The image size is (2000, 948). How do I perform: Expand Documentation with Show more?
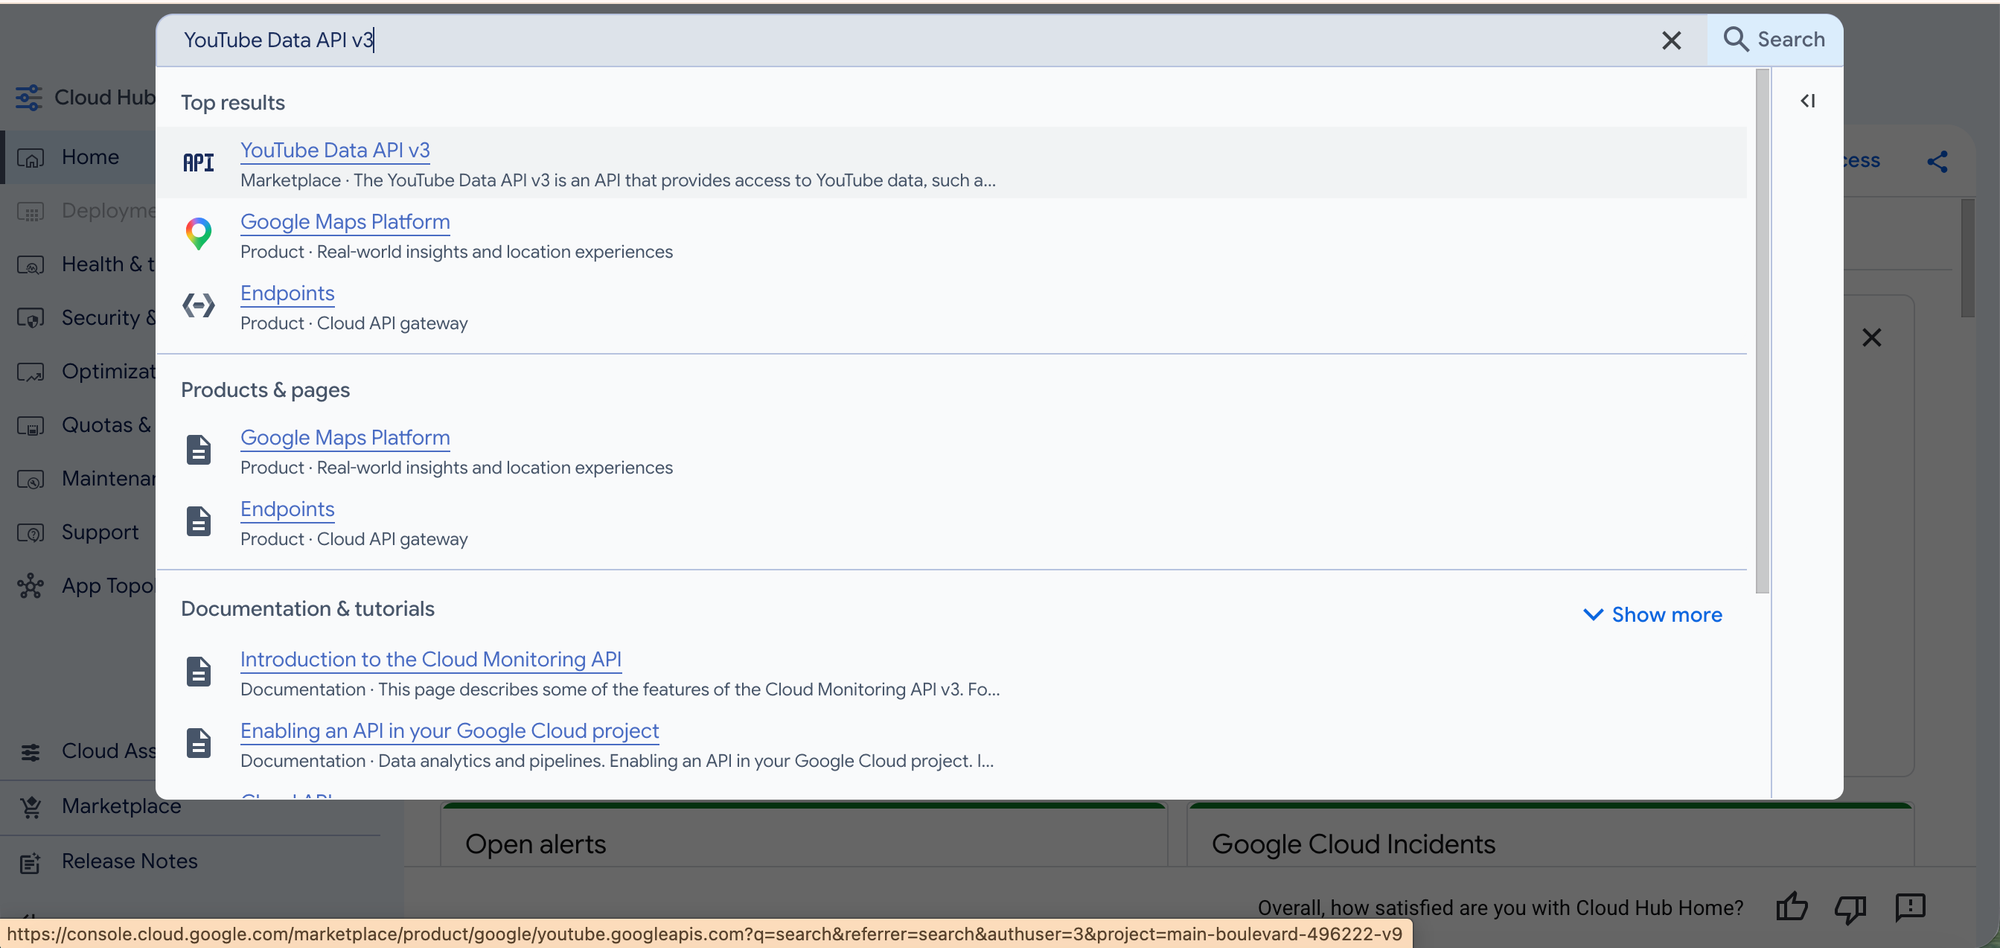(1653, 615)
